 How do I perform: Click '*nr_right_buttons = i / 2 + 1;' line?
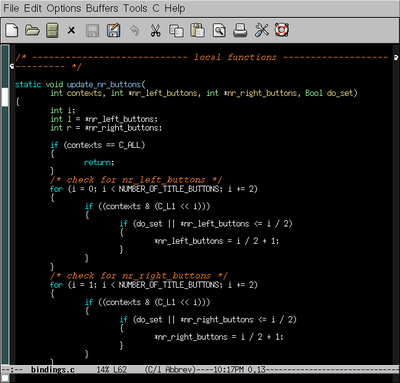[219, 337]
